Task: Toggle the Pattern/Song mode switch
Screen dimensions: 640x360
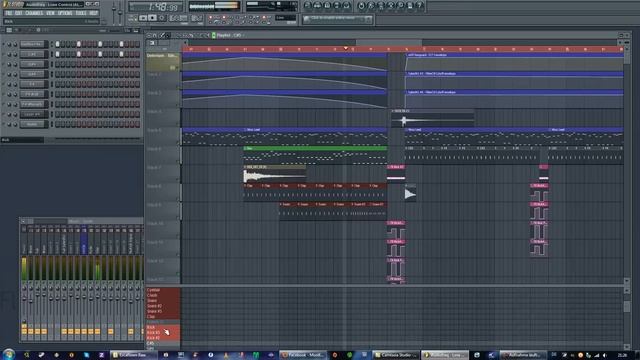Action: pos(133,18)
